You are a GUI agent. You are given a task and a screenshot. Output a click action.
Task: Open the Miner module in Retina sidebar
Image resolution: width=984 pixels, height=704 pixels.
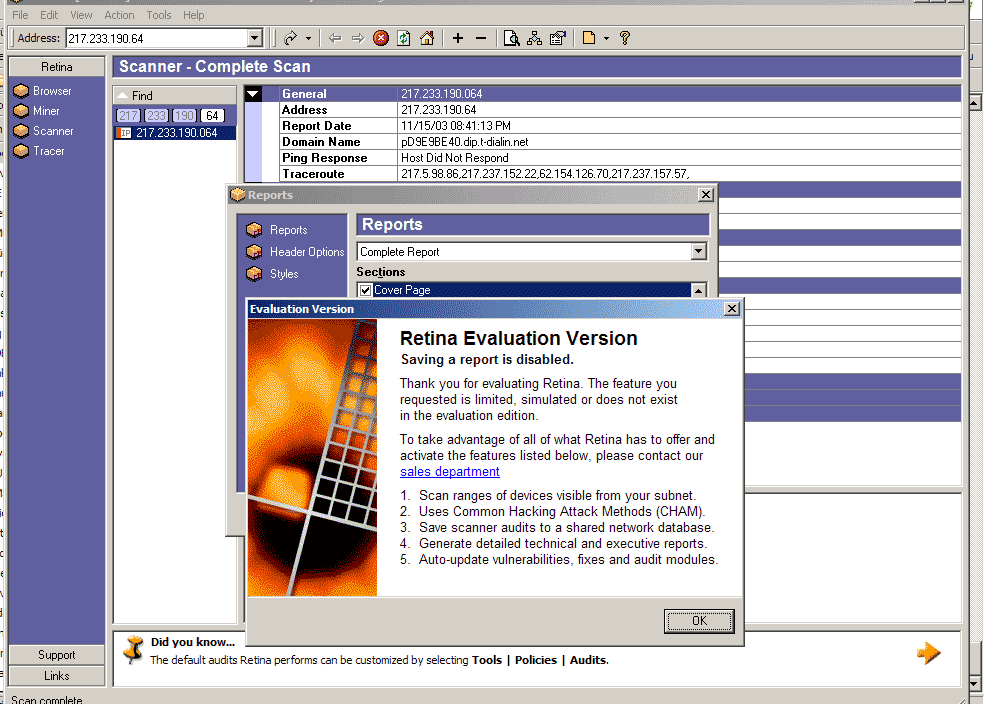[36, 111]
